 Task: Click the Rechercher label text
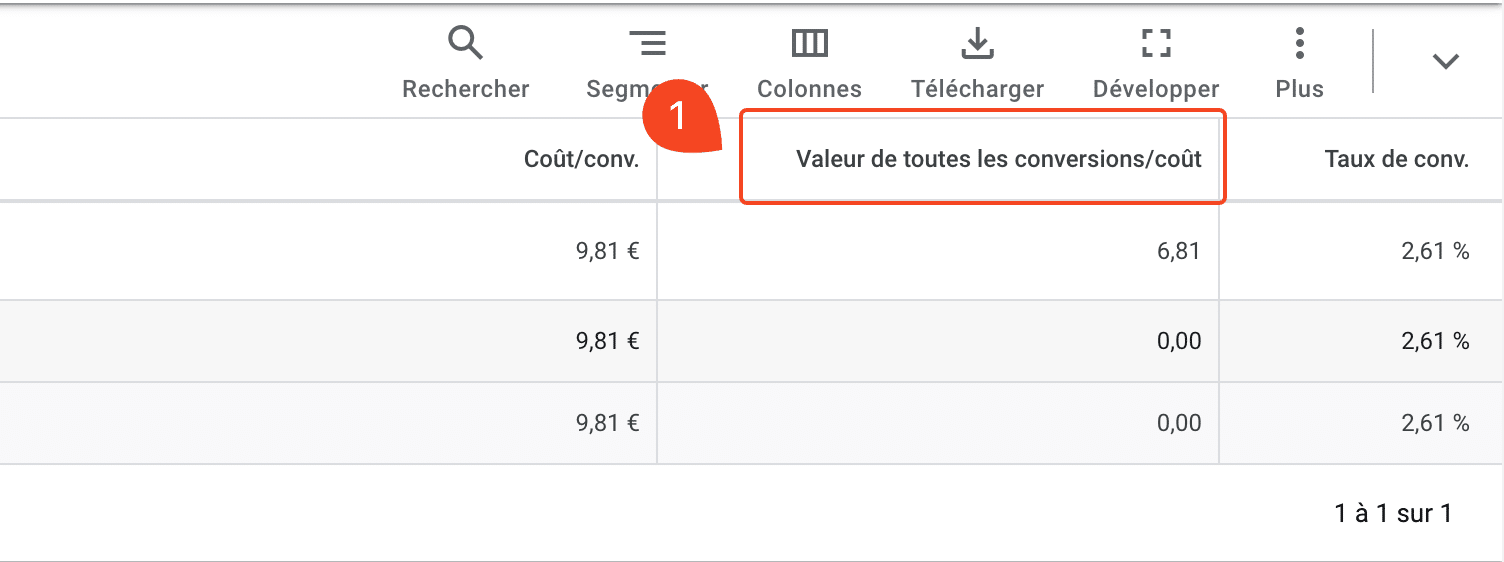point(465,89)
